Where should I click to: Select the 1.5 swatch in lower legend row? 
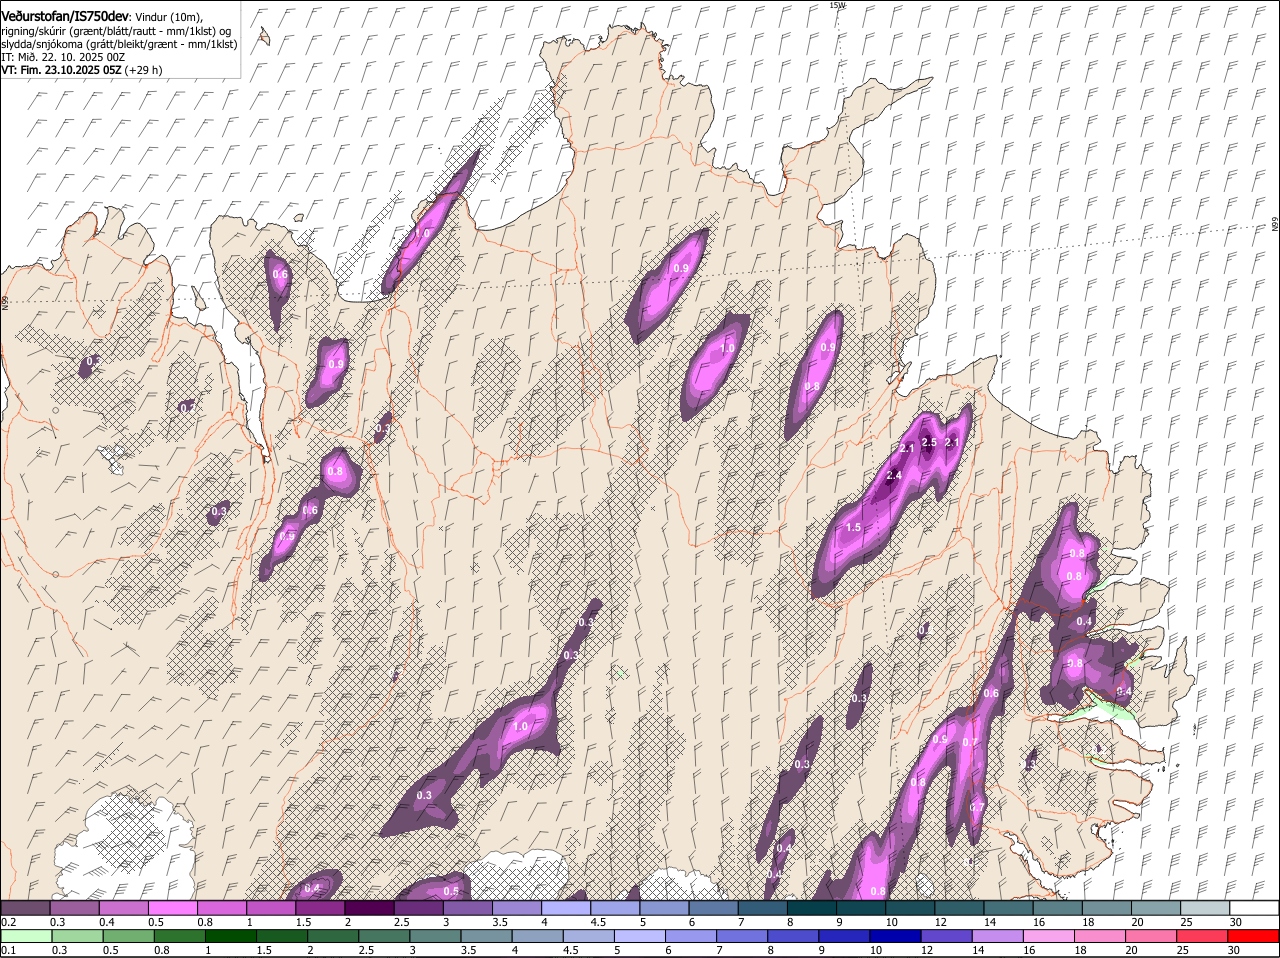(x=281, y=937)
